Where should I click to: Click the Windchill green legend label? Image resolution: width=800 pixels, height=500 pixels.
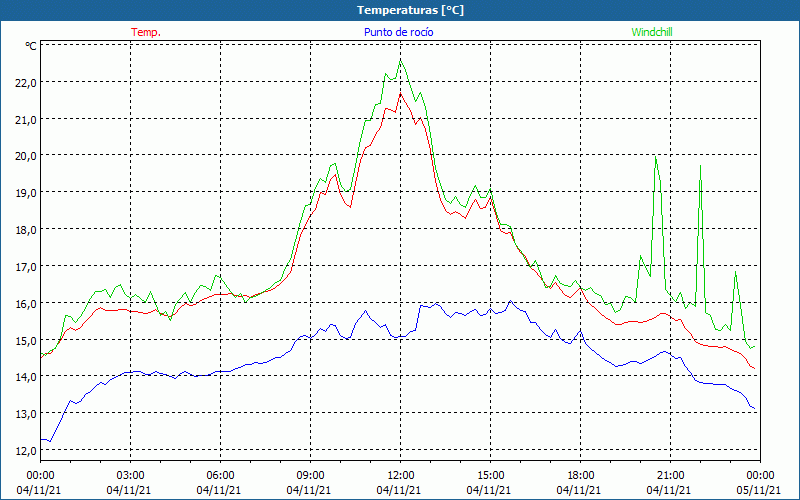click(x=652, y=32)
